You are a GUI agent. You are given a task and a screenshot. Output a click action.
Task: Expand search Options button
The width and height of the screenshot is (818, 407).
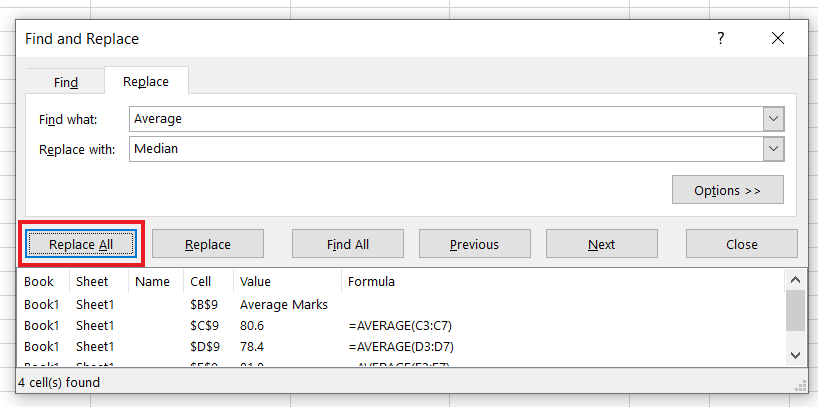[x=728, y=190]
